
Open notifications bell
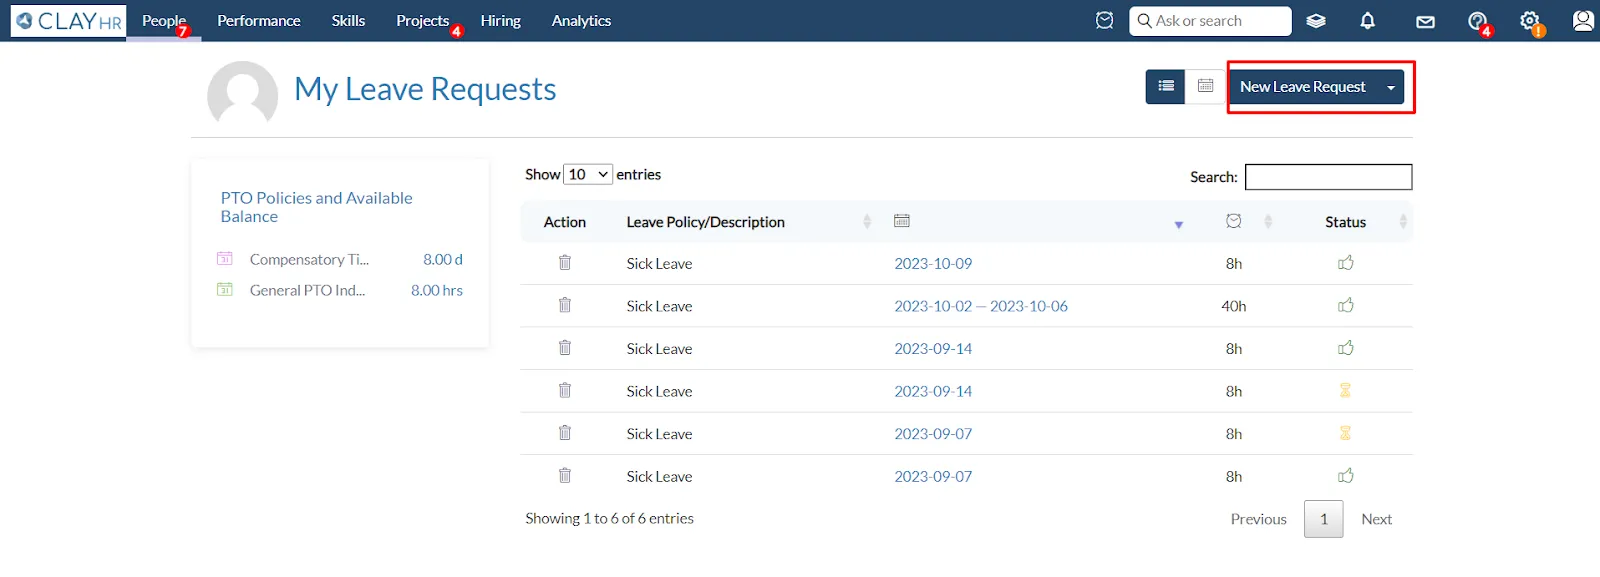1368,20
